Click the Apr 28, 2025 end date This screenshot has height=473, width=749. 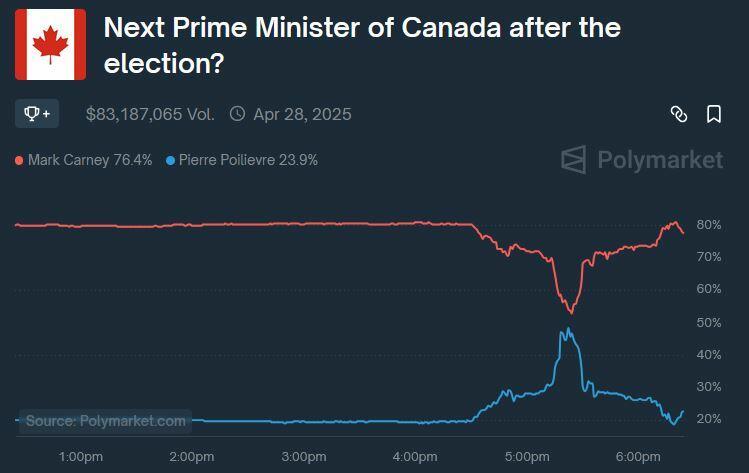[302, 114]
